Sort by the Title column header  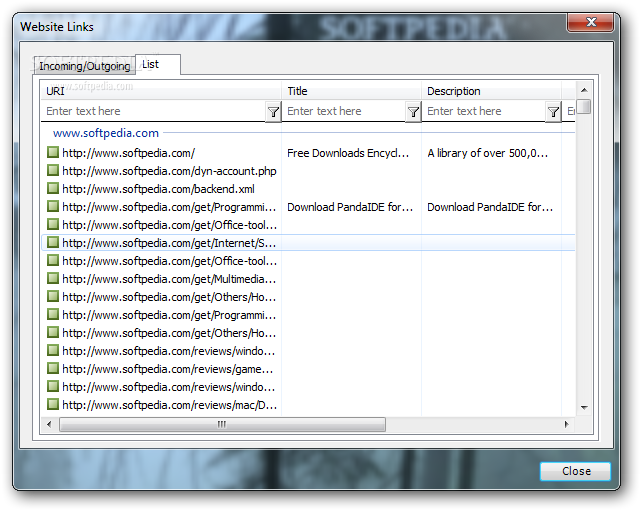352,91
